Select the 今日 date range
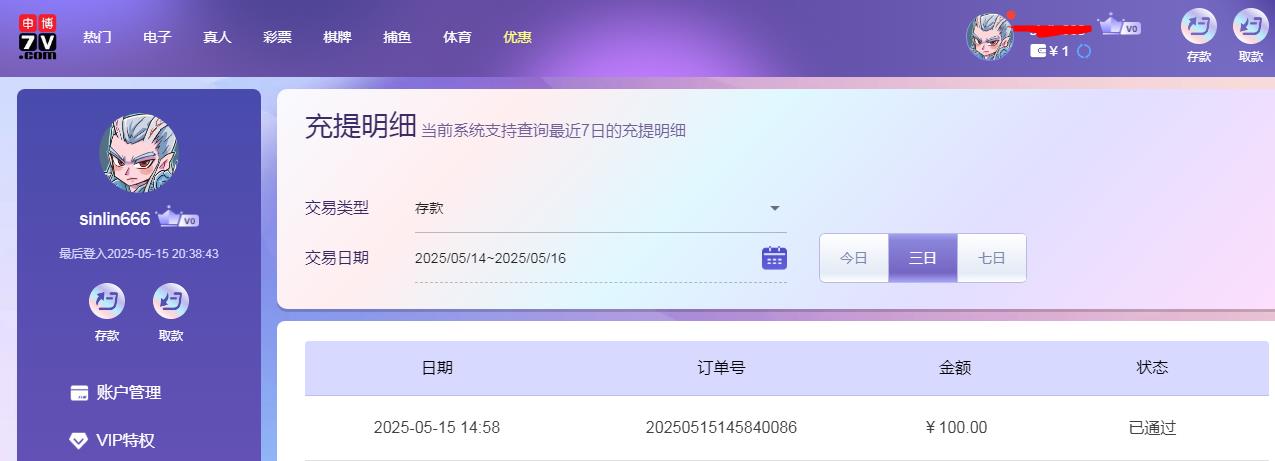This screenshot has height=461, width=1275. click(854, 258)
